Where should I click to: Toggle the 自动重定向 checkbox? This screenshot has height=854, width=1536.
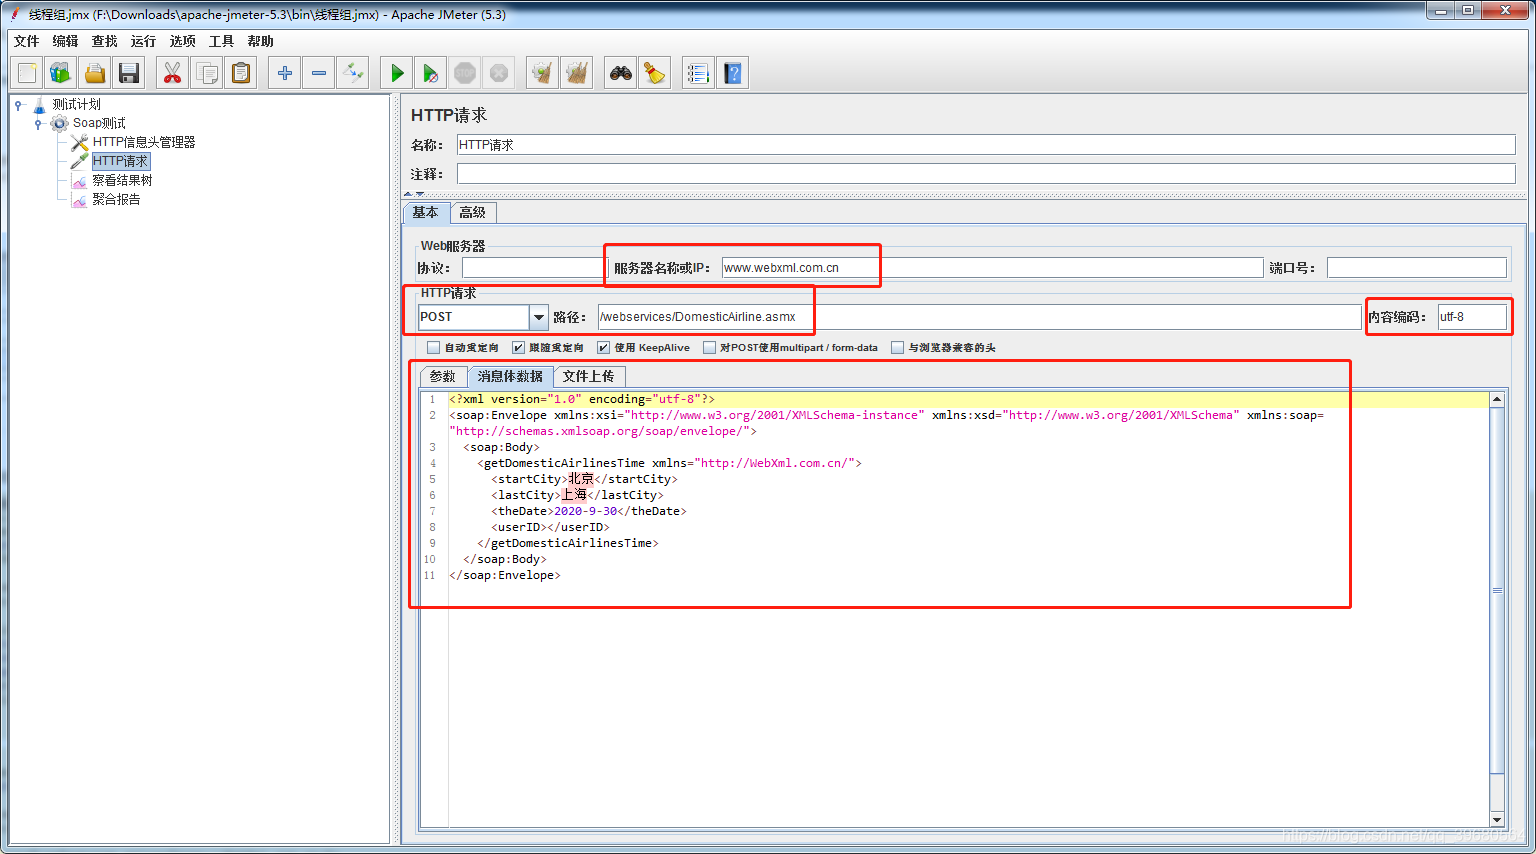(433, 348)
